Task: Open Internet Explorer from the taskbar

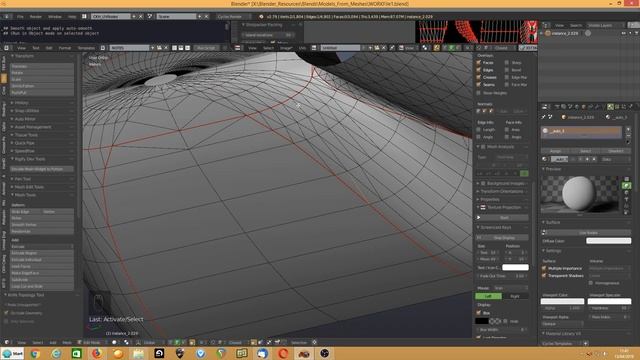Action: 56,353
